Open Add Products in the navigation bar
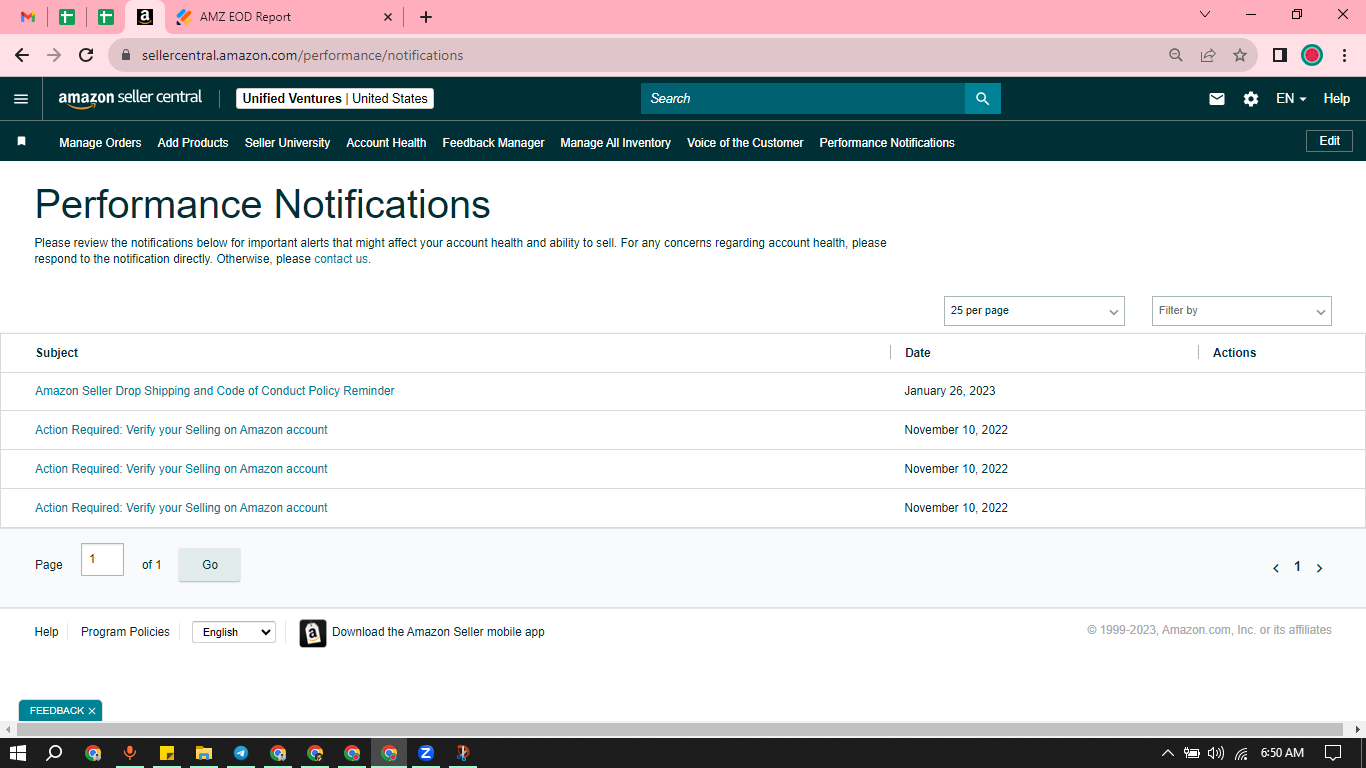The image size is (1366, 768). (x=193, y=143)
